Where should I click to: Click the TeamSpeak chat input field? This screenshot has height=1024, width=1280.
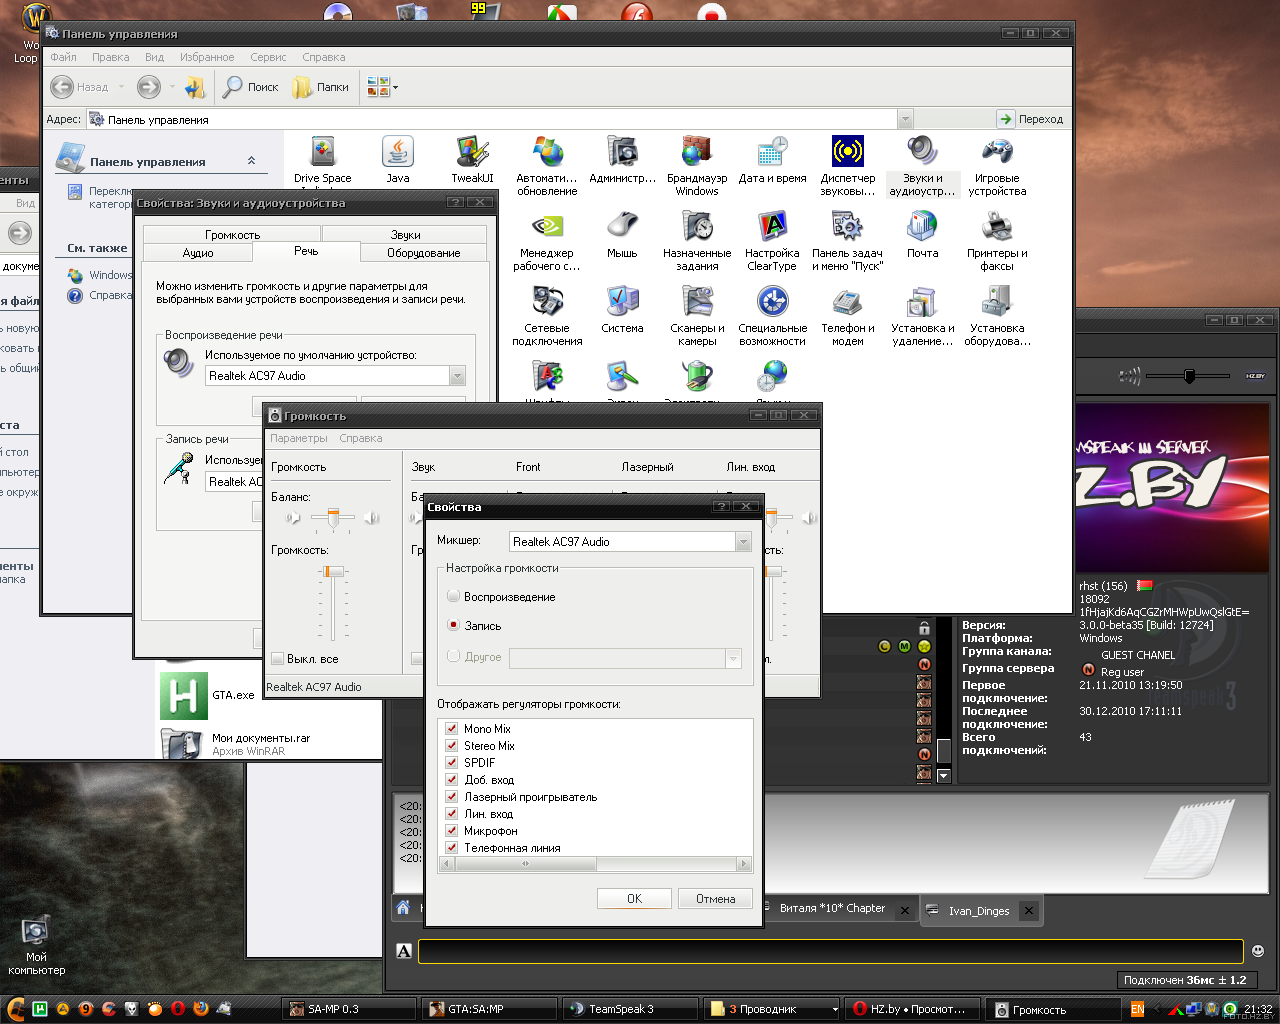point(830,951)
